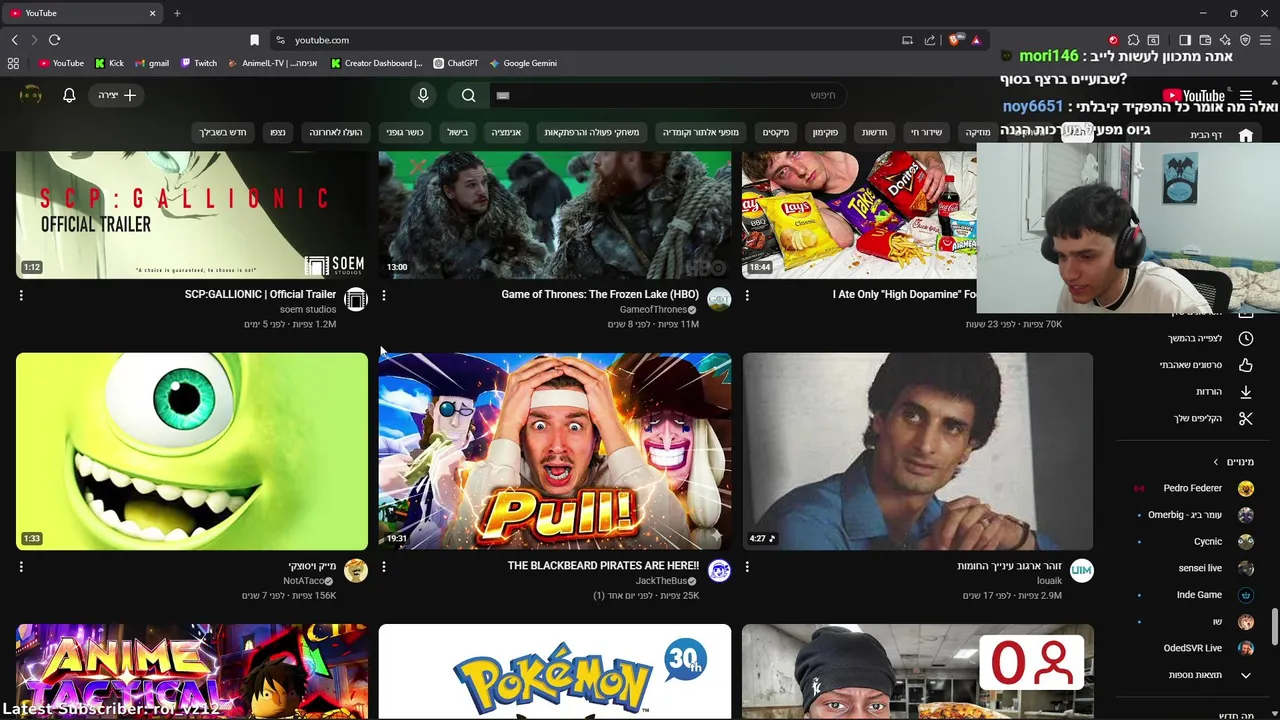Open the Leo AI sparkle icon
The width and height of the screenshot is (1280, 720).
pyautogui.click(x=1225, y=40)
